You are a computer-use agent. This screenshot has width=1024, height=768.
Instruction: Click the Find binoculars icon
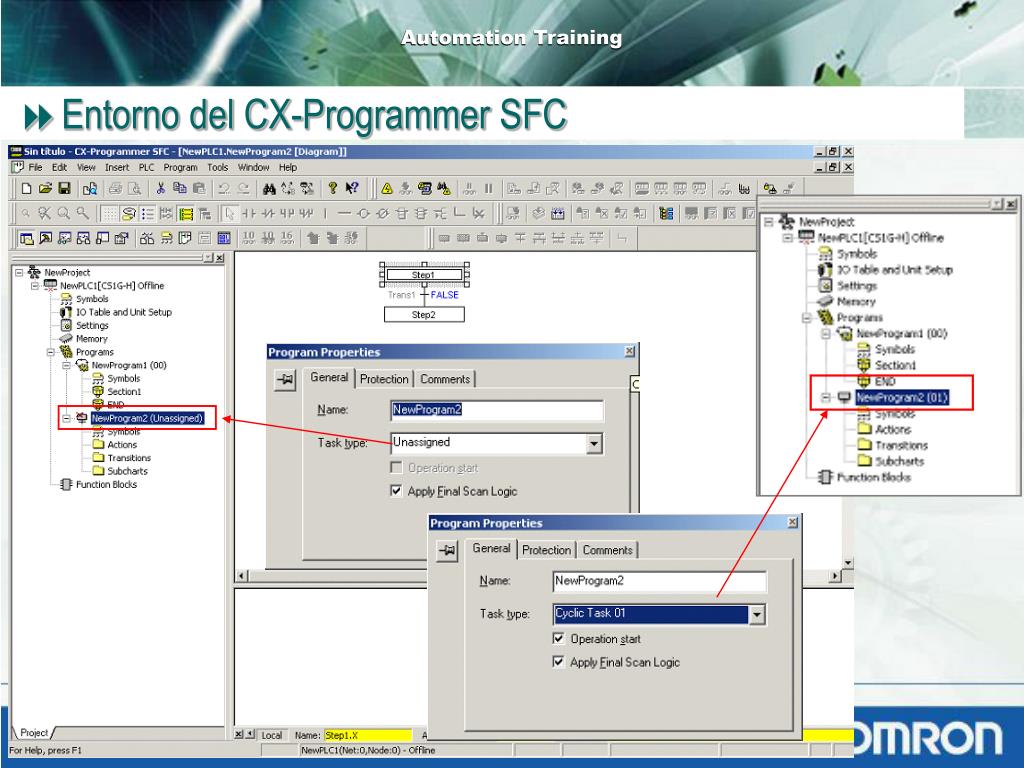268,189
